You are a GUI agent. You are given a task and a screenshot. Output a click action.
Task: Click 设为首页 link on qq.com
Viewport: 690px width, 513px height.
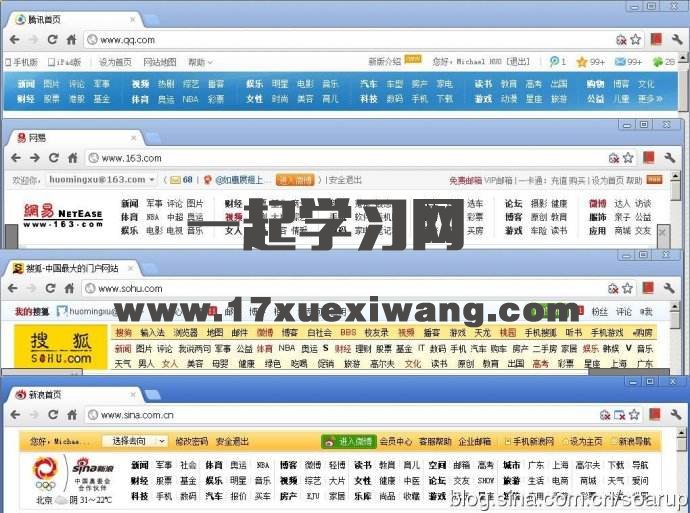(x=115, y=62)
